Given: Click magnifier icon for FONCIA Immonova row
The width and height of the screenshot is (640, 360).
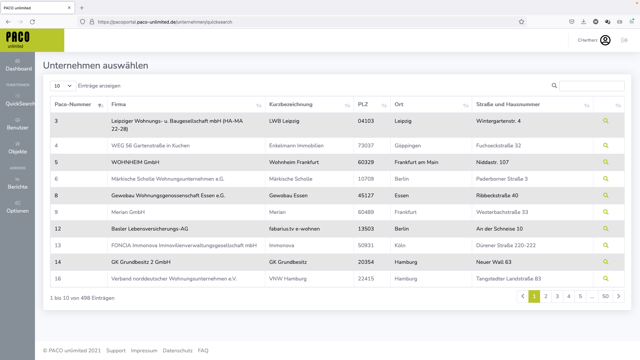Looking at the screenshot, I should pos(605,245).
